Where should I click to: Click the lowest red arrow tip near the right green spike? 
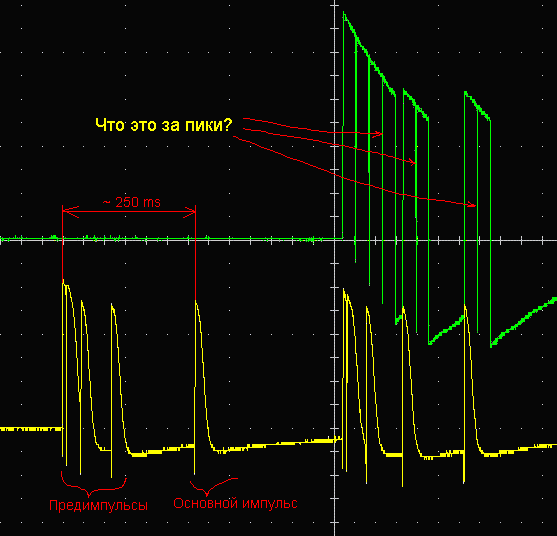click(x=471, y=205)
